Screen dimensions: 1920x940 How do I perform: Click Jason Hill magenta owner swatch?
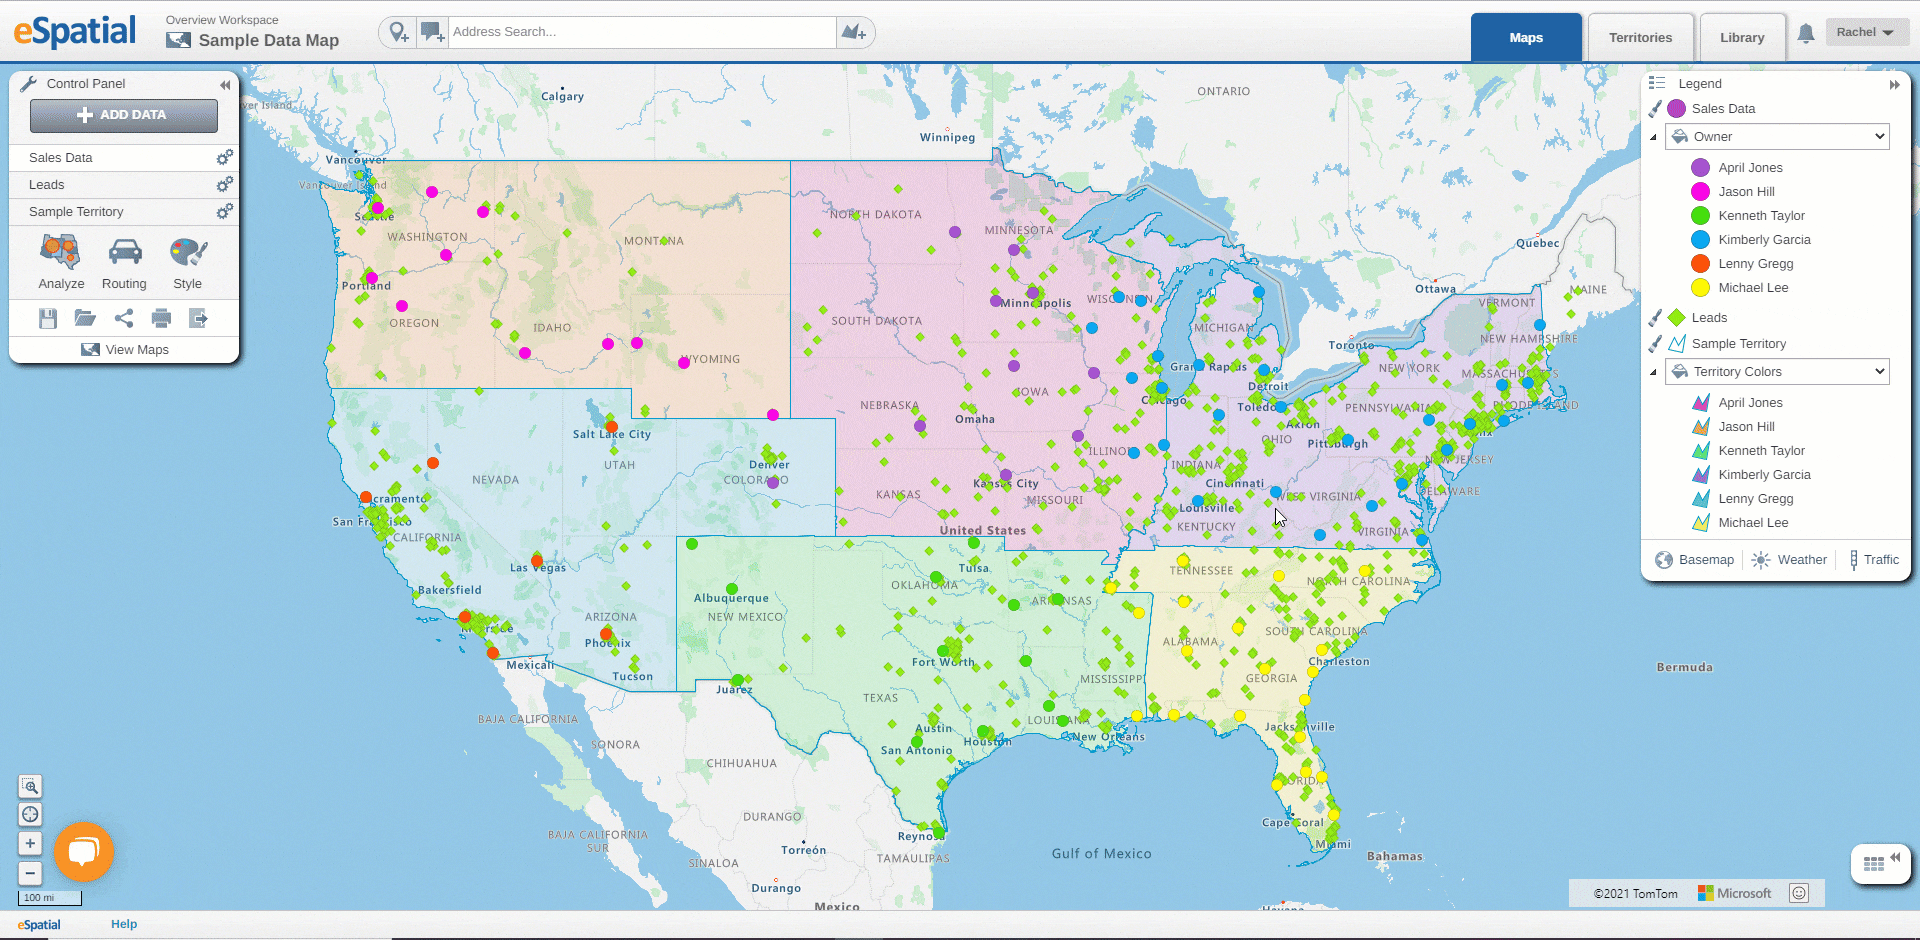1700,192
